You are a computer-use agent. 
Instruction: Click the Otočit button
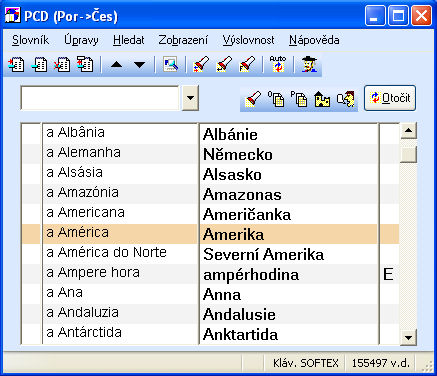[x=390, y=98]
